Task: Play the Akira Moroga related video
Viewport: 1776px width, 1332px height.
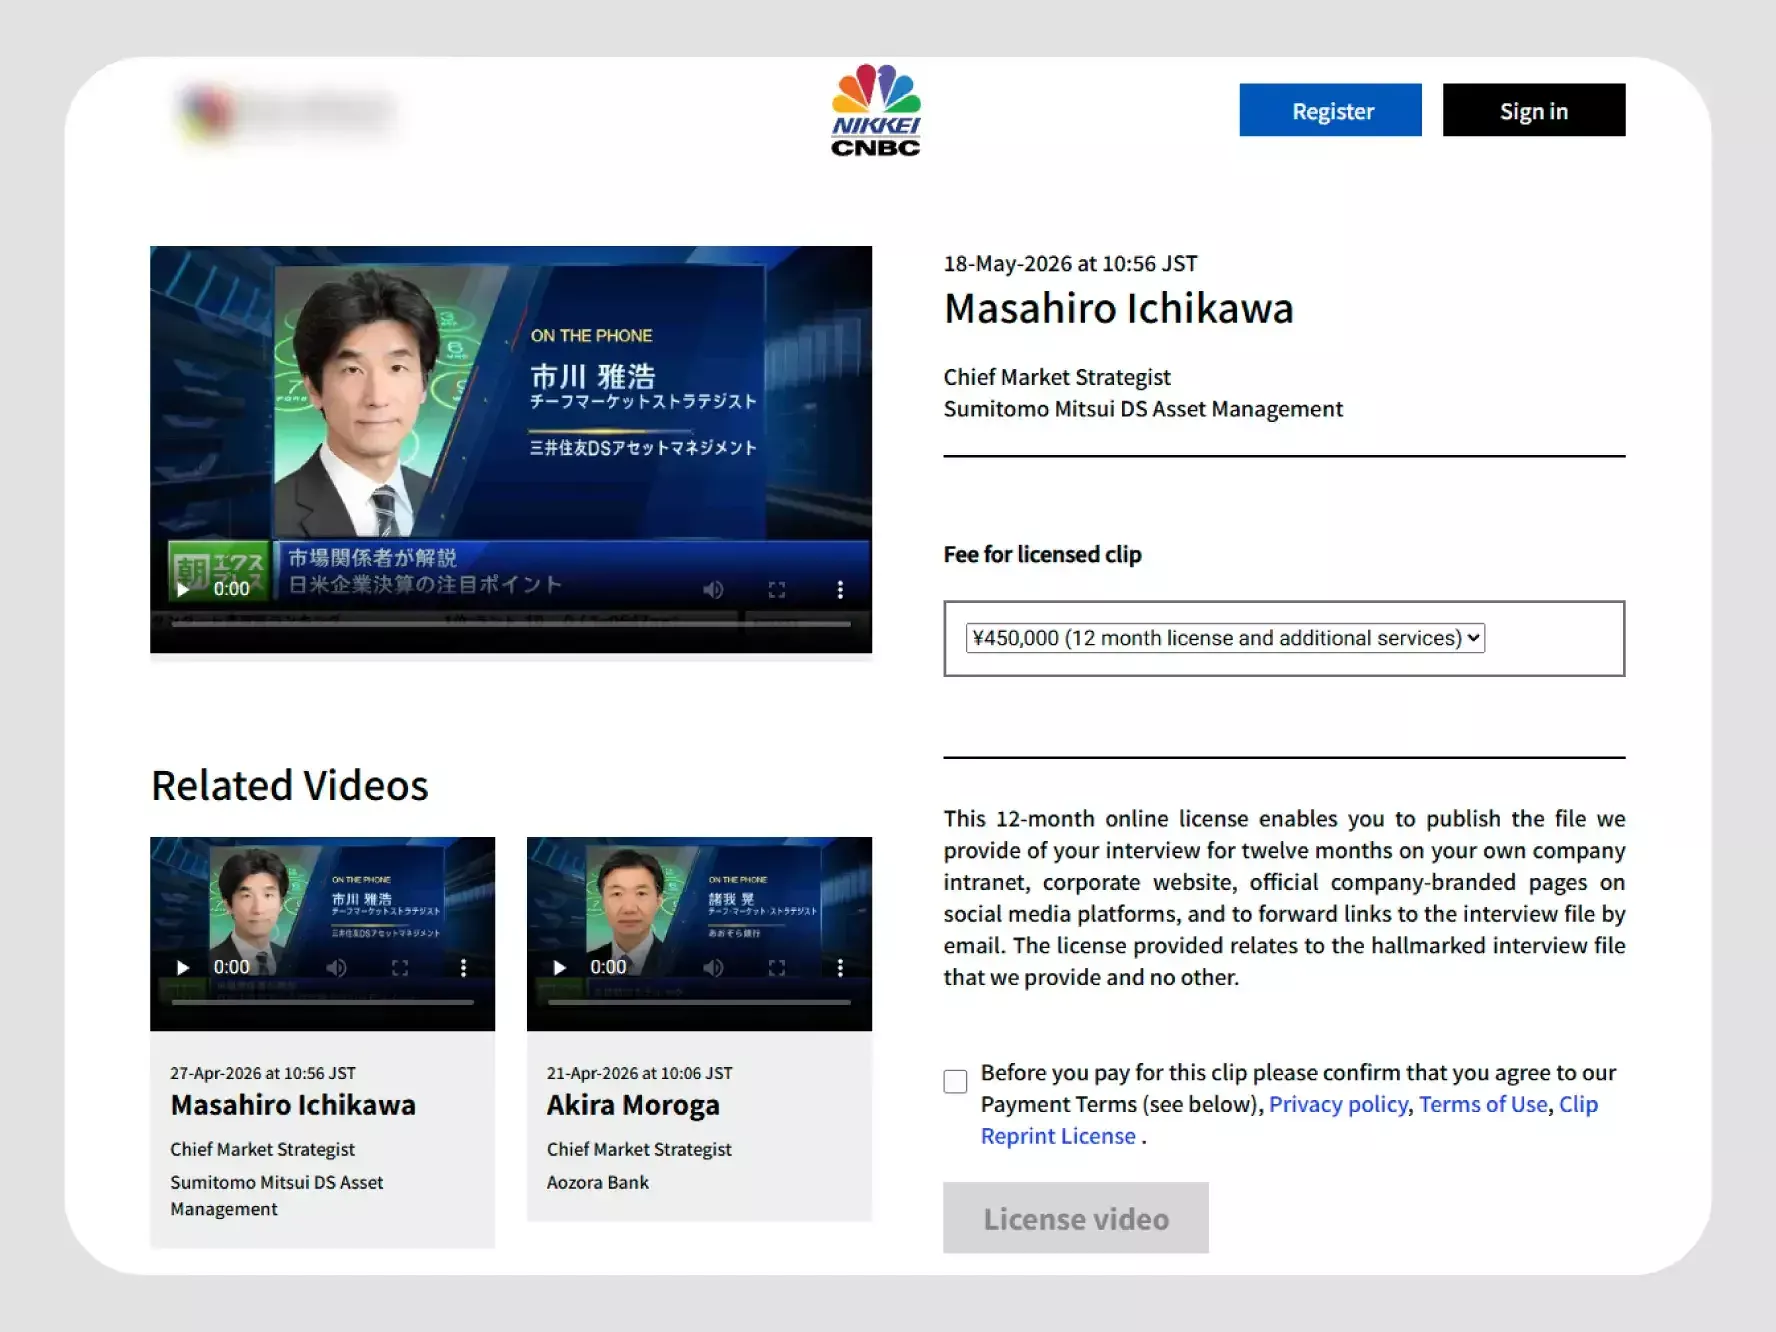Action: tap(560, 968)
